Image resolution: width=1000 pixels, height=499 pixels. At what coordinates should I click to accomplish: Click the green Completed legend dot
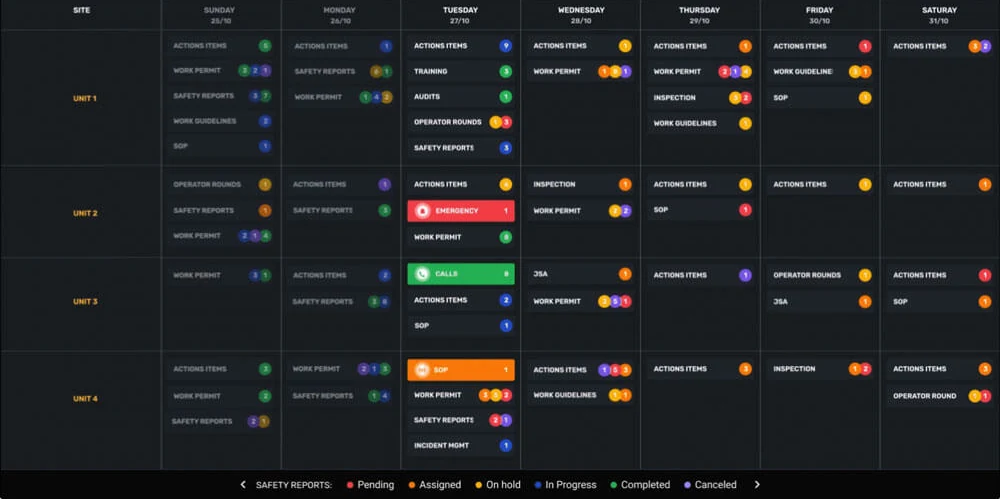pos(613,485)
